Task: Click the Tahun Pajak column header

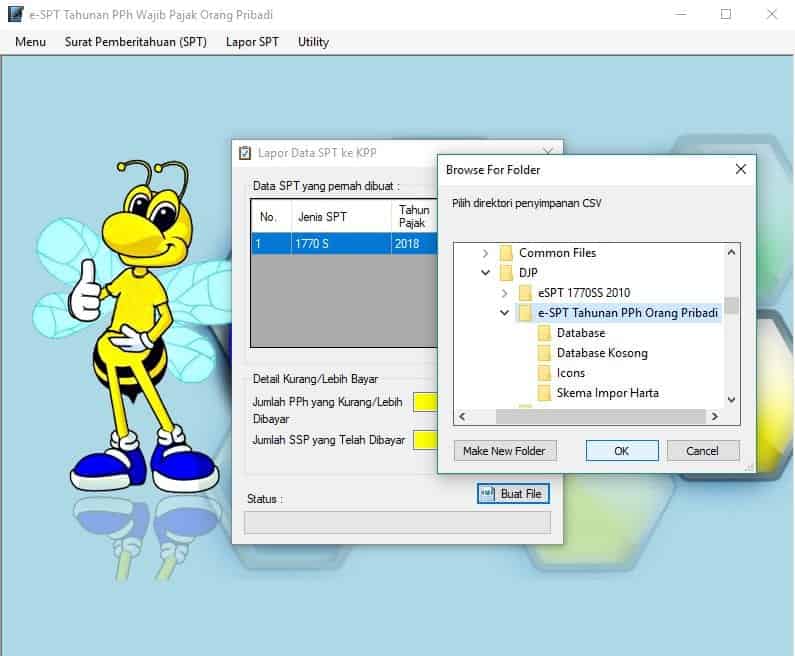Action: point(414,216)
